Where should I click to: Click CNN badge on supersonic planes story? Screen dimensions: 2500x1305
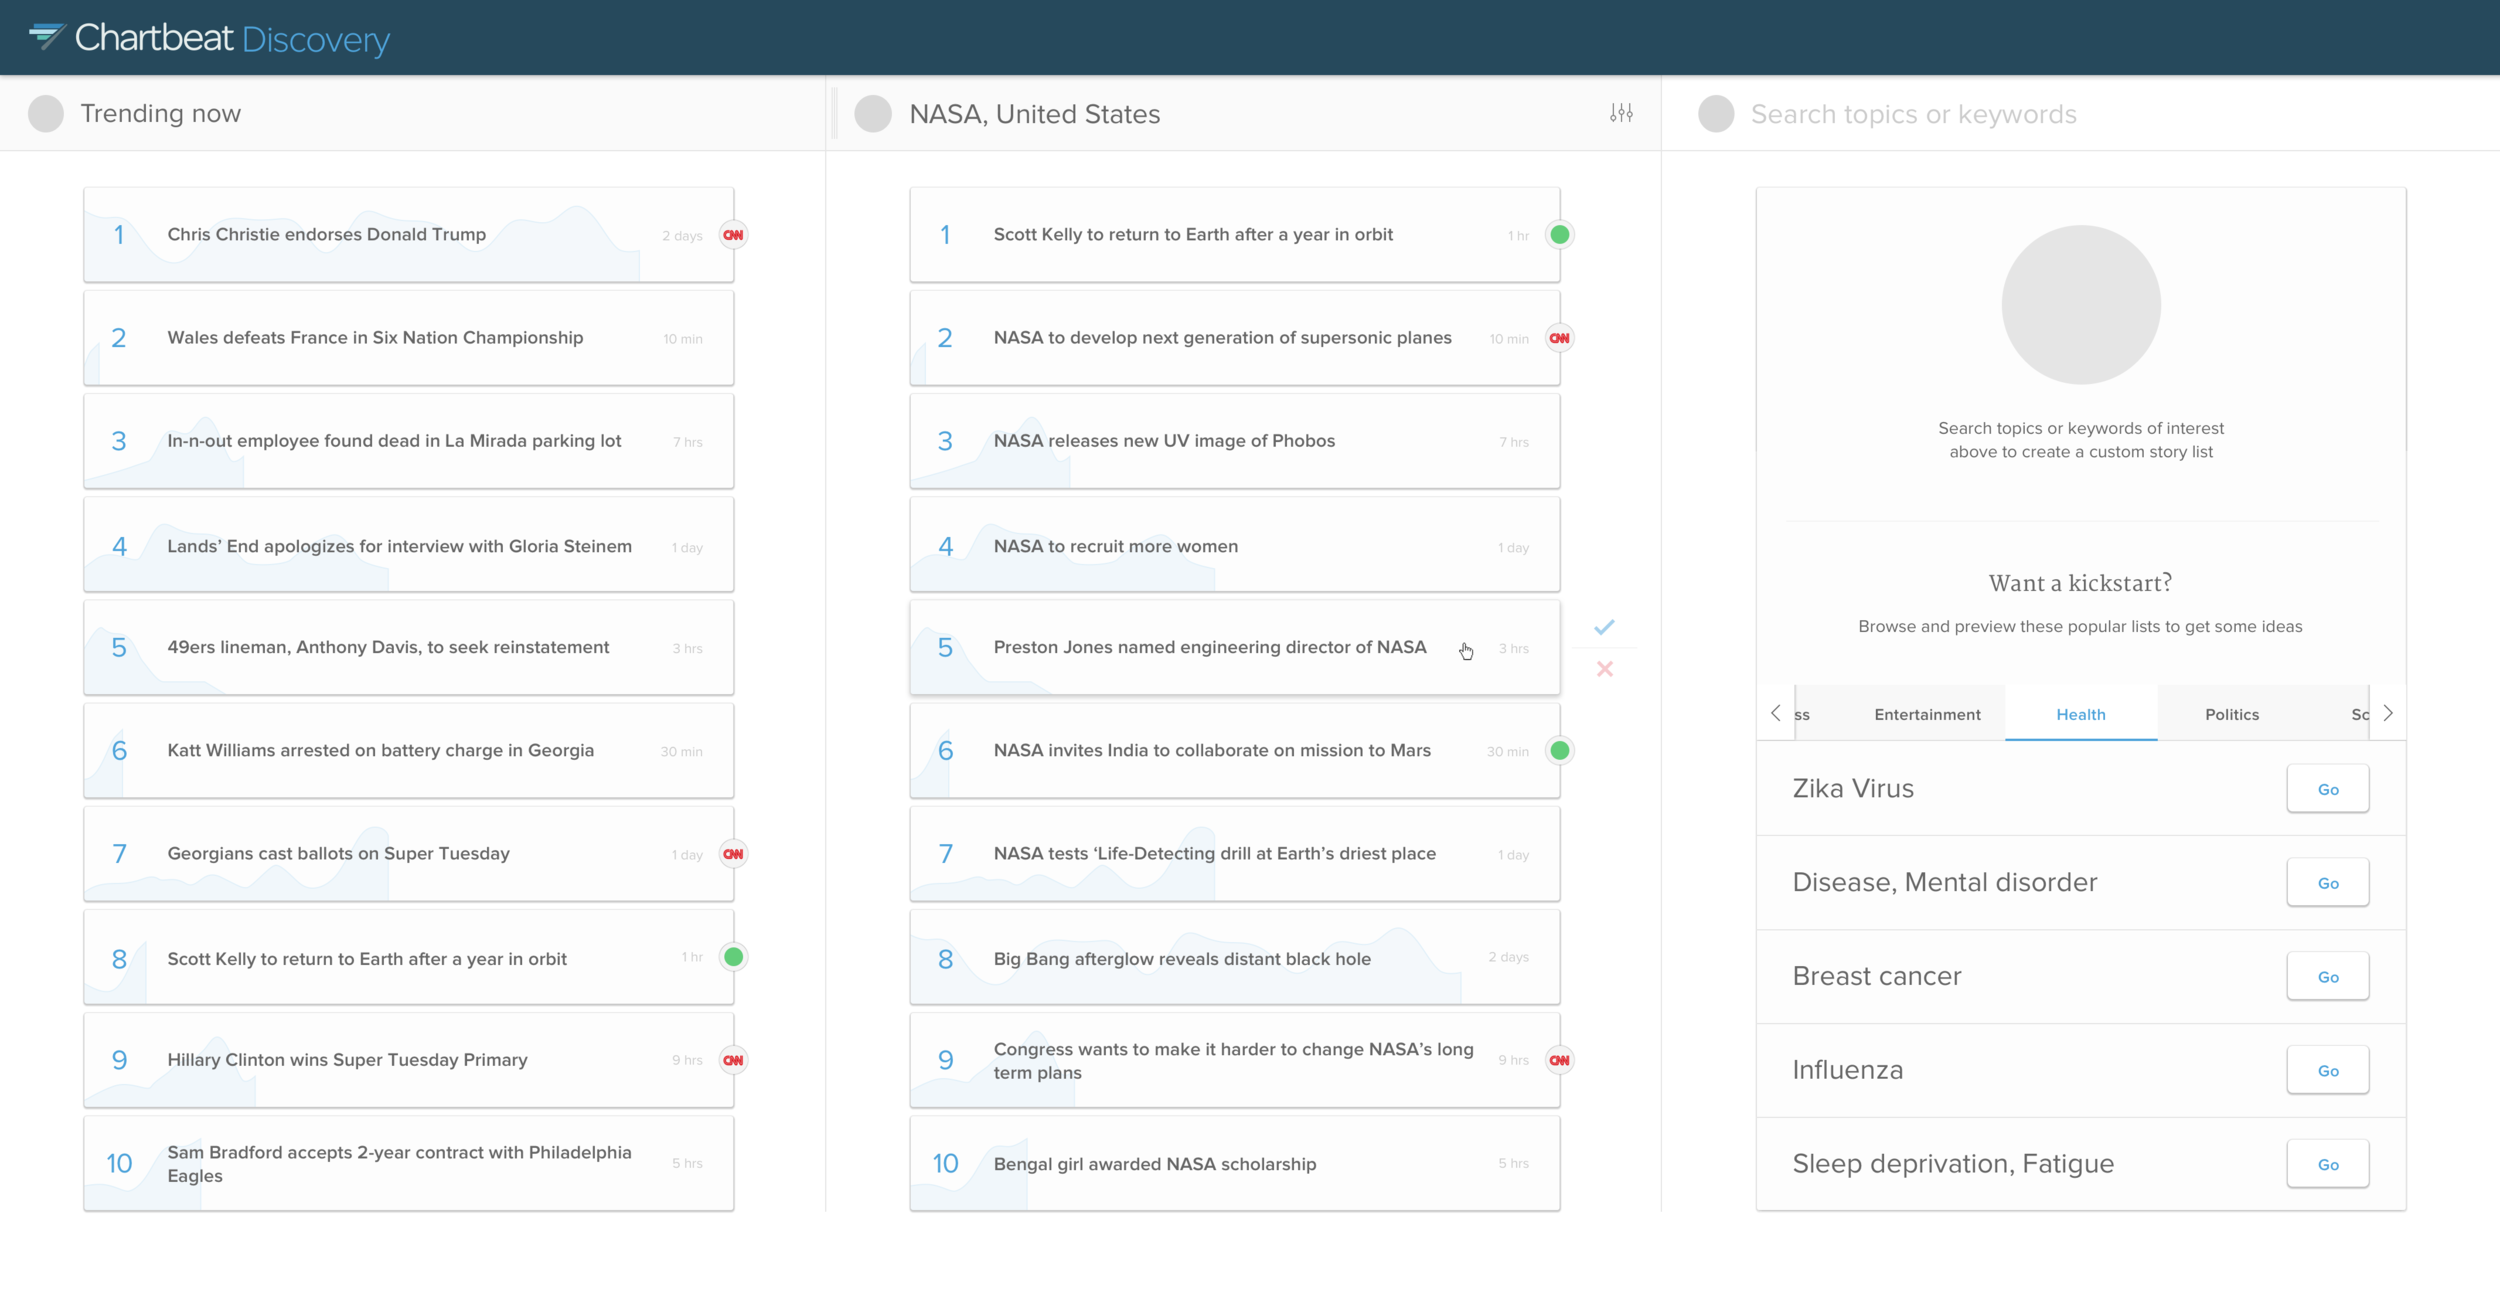click(x=1559, y=338)
